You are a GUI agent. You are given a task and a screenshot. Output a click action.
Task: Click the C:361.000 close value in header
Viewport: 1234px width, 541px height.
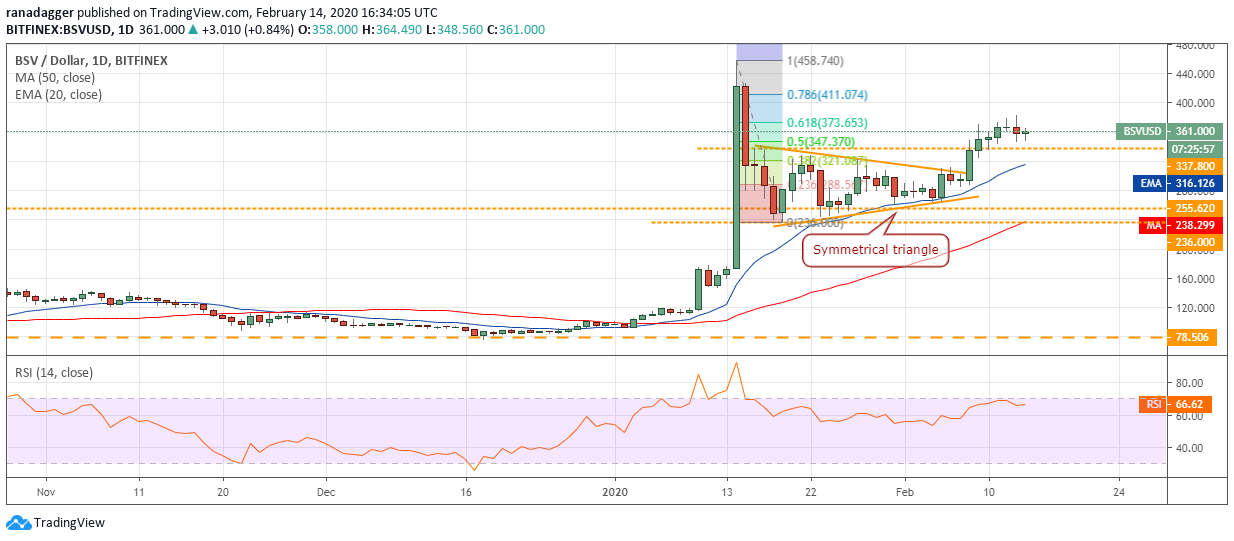click(515, 30)
